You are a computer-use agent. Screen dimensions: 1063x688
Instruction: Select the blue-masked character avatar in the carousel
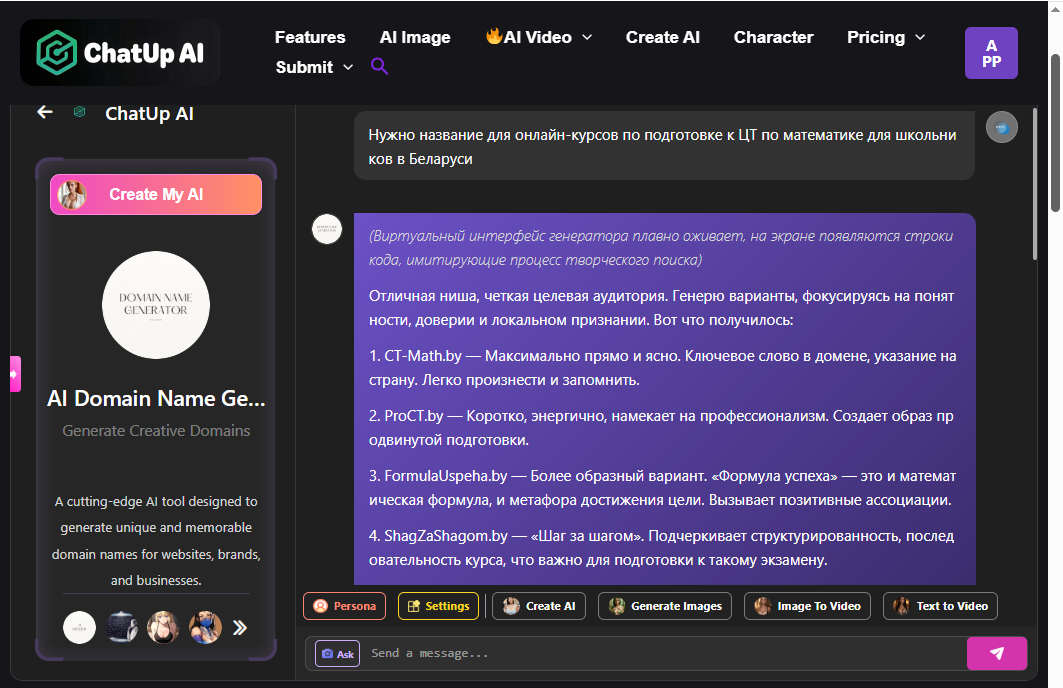205,627
